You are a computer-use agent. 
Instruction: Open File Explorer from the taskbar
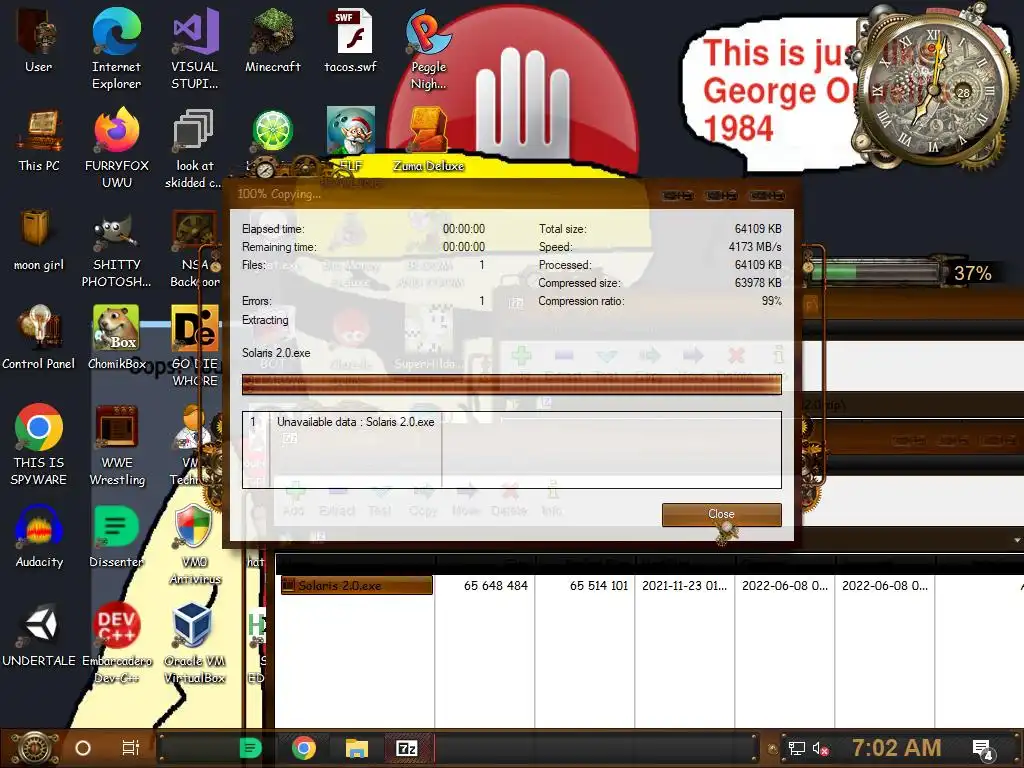click(356, 748)
